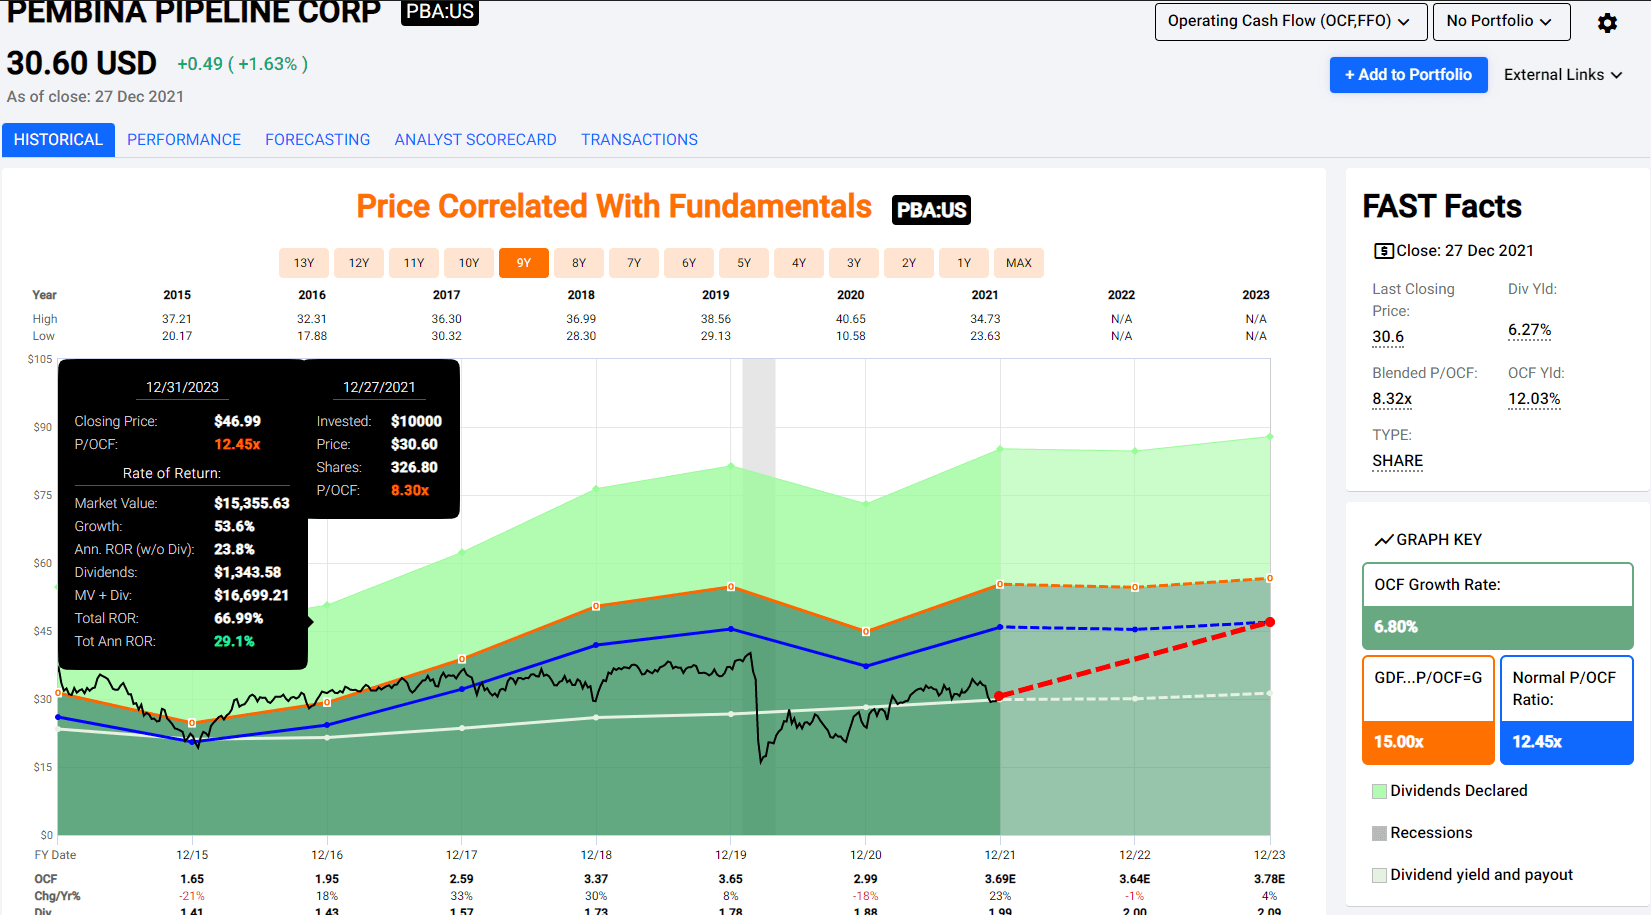Click Tot Ann ROR value 29.1%
1651x915 pixels.
pyautogui.click(x=234, y=641)
